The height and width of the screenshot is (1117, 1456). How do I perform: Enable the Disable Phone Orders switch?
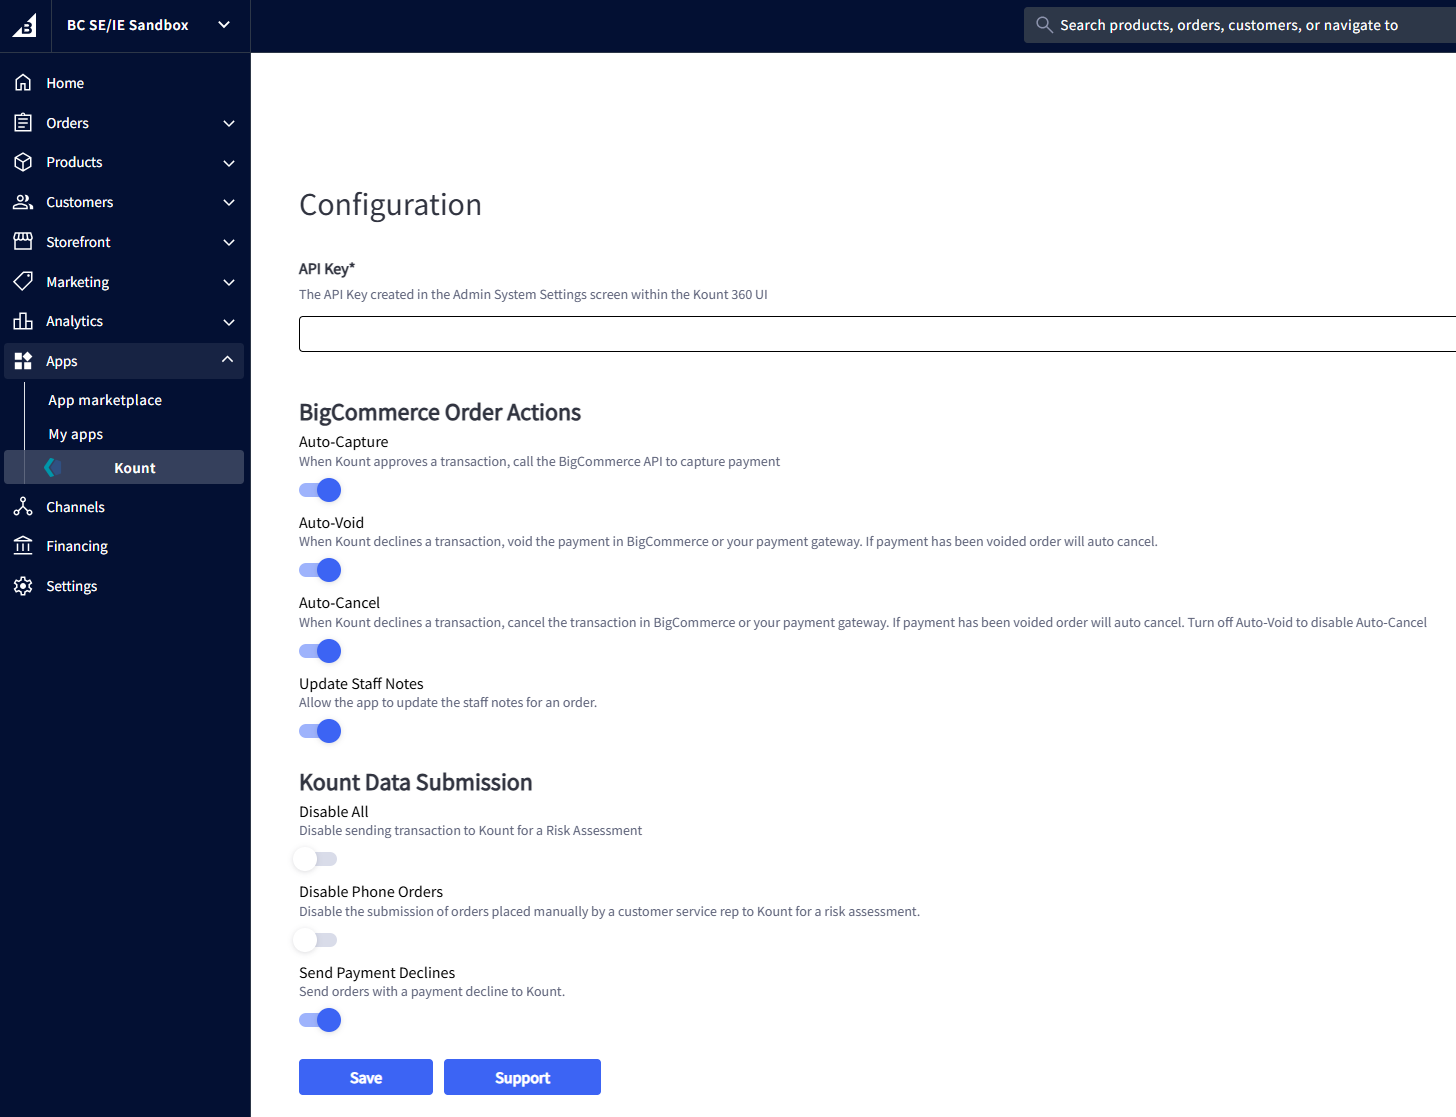click(315, 940)
